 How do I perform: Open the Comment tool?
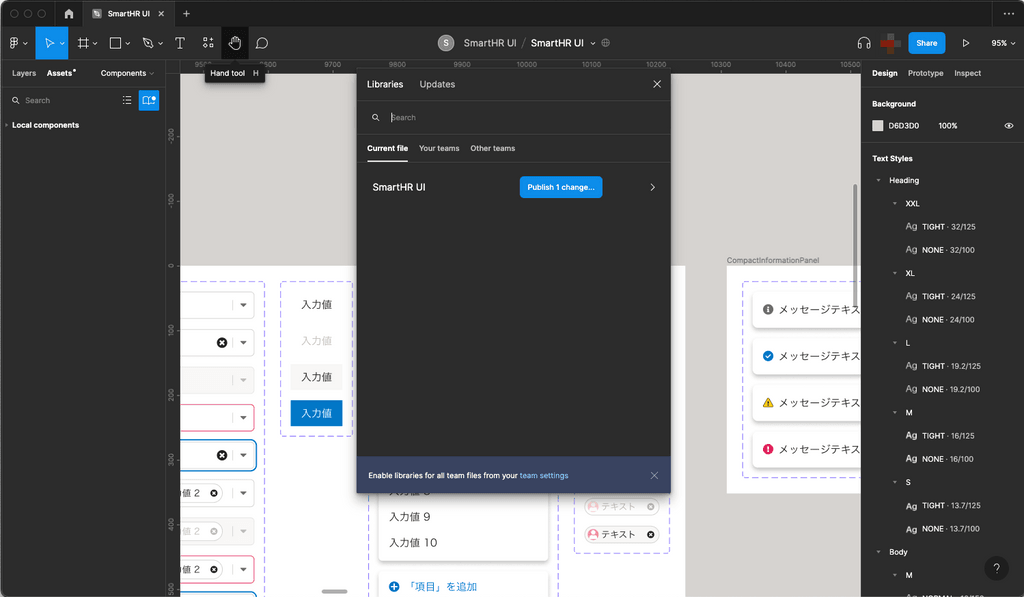(262, 42)
